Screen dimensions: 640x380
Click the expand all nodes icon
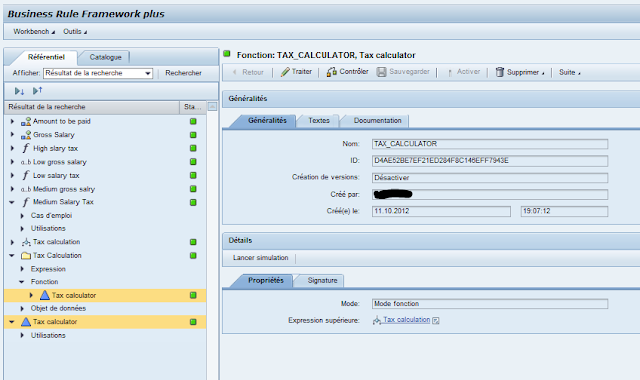click(x=19, y=91)
